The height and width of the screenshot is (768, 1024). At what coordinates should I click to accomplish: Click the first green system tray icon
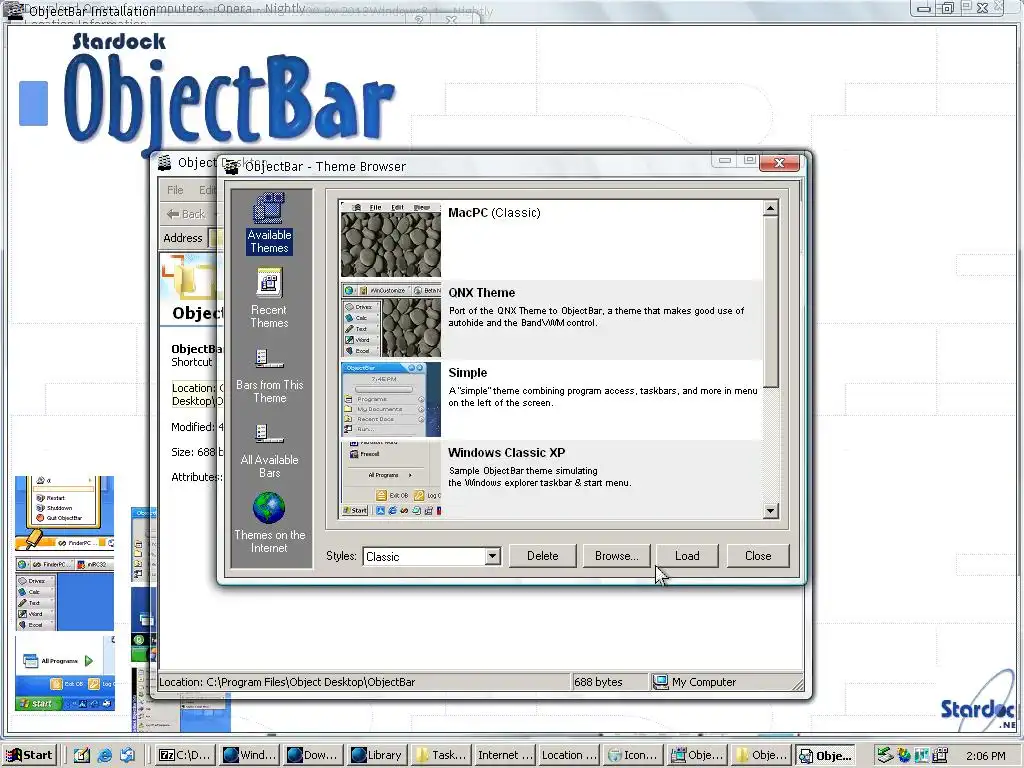pos(885,755)
